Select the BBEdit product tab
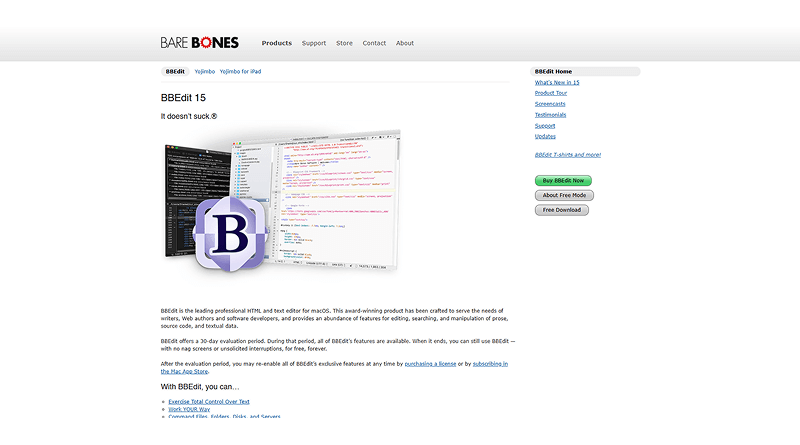This screenshot has height=445, width=800. (175, 71)
